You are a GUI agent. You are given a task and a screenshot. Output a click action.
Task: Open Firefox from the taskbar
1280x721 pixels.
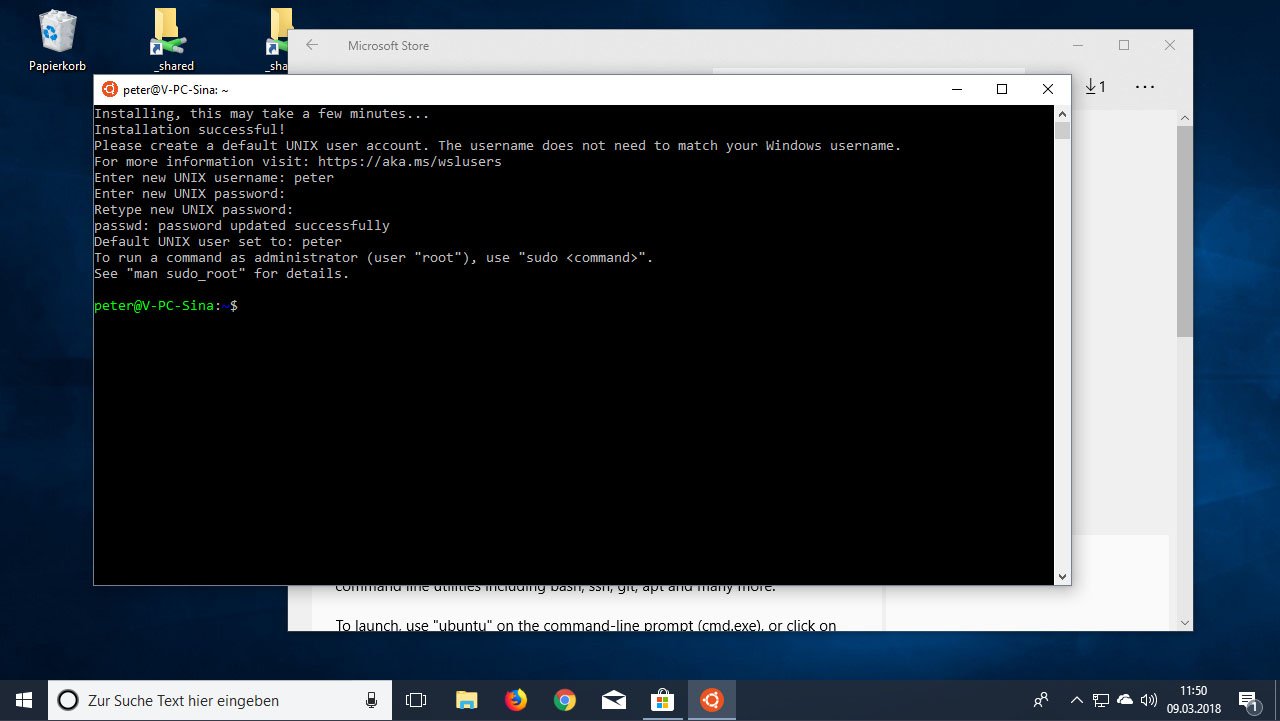point(516,700)
